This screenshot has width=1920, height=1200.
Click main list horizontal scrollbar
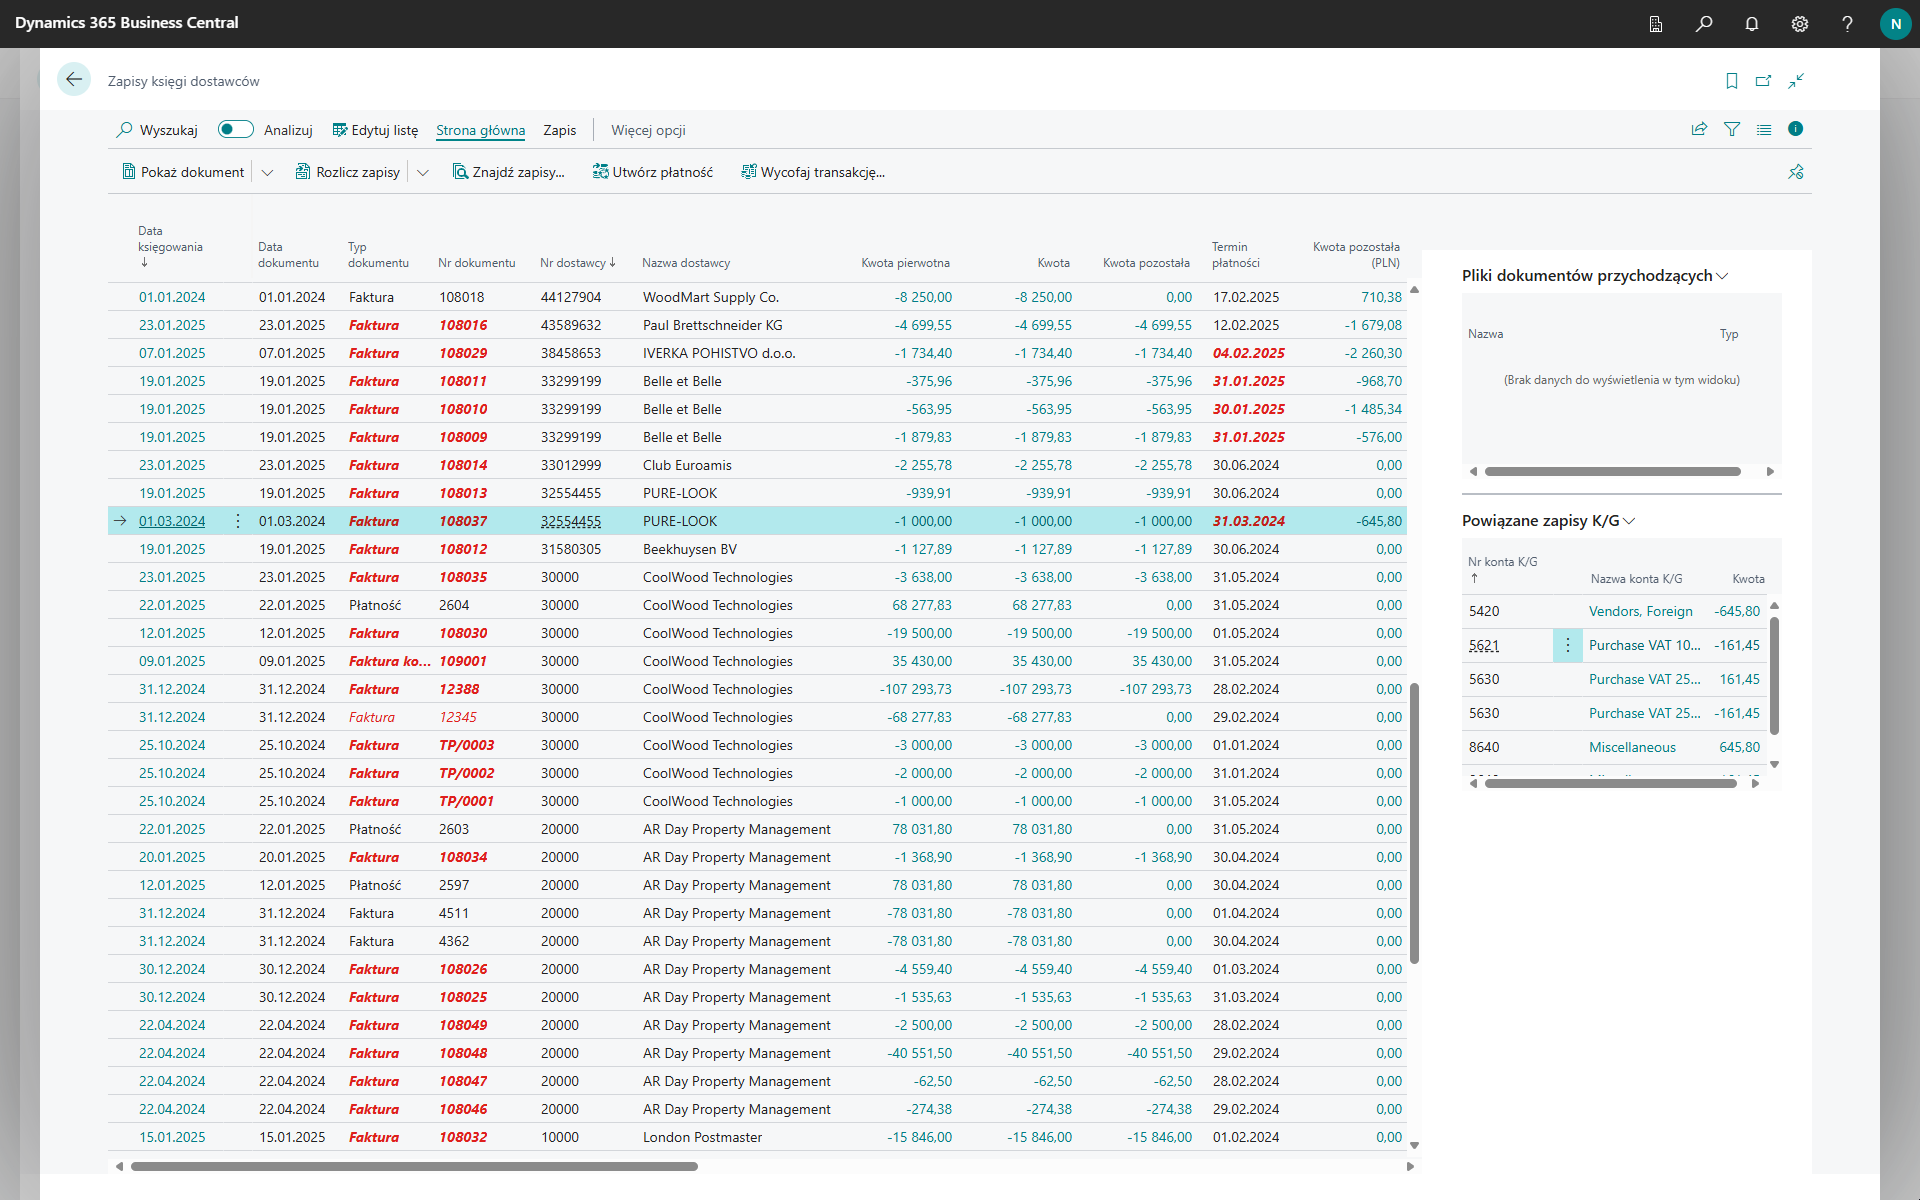click(x=414, y=1166)
